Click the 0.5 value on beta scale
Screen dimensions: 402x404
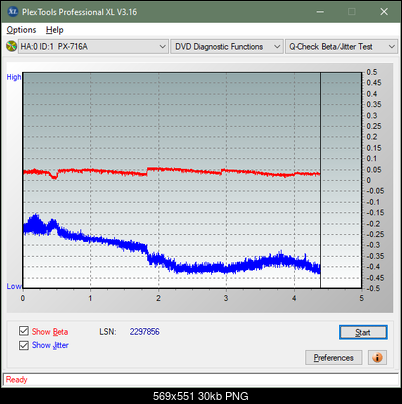pyautogui.click(x=372, y=72)
